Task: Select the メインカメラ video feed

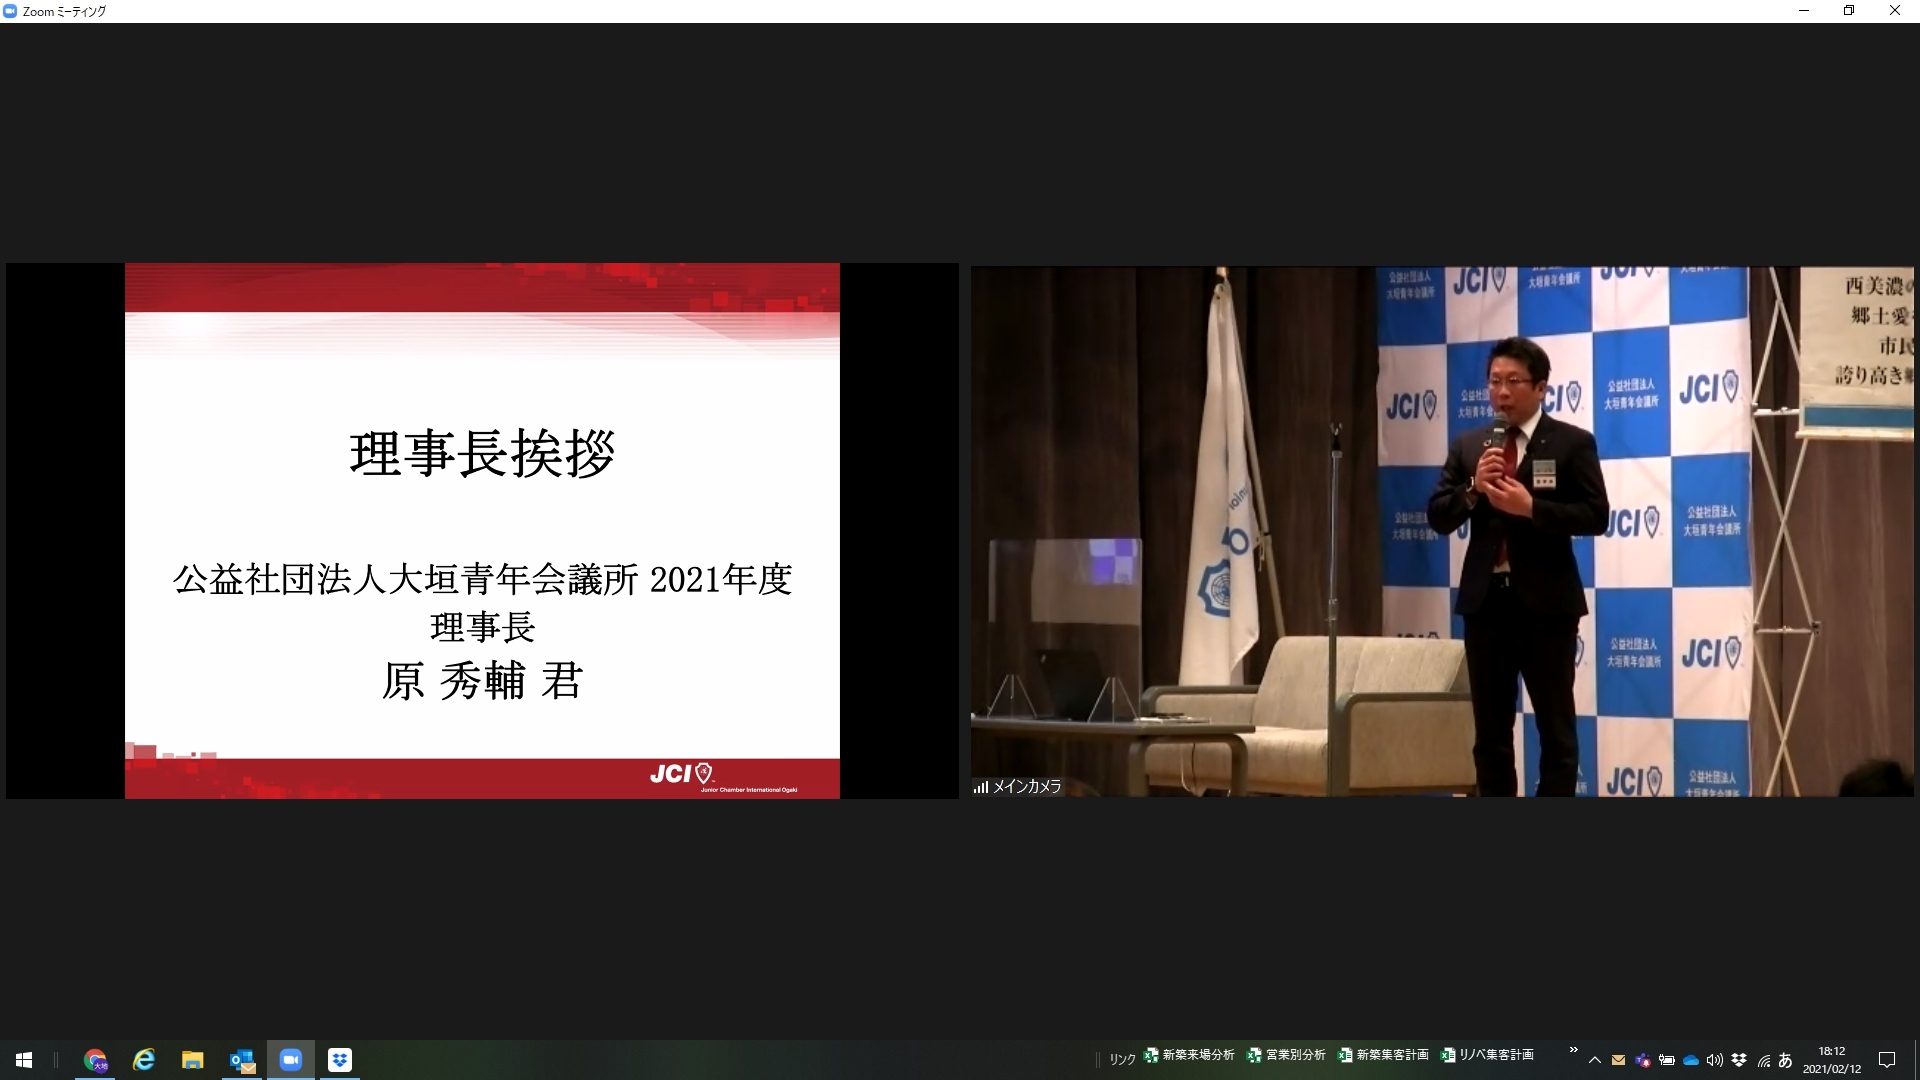Action: coord(1441,530)
